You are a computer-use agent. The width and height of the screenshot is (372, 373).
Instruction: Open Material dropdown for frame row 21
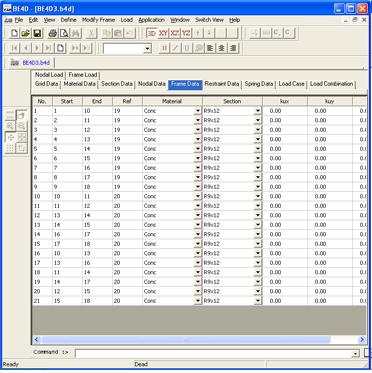point(198,301)
